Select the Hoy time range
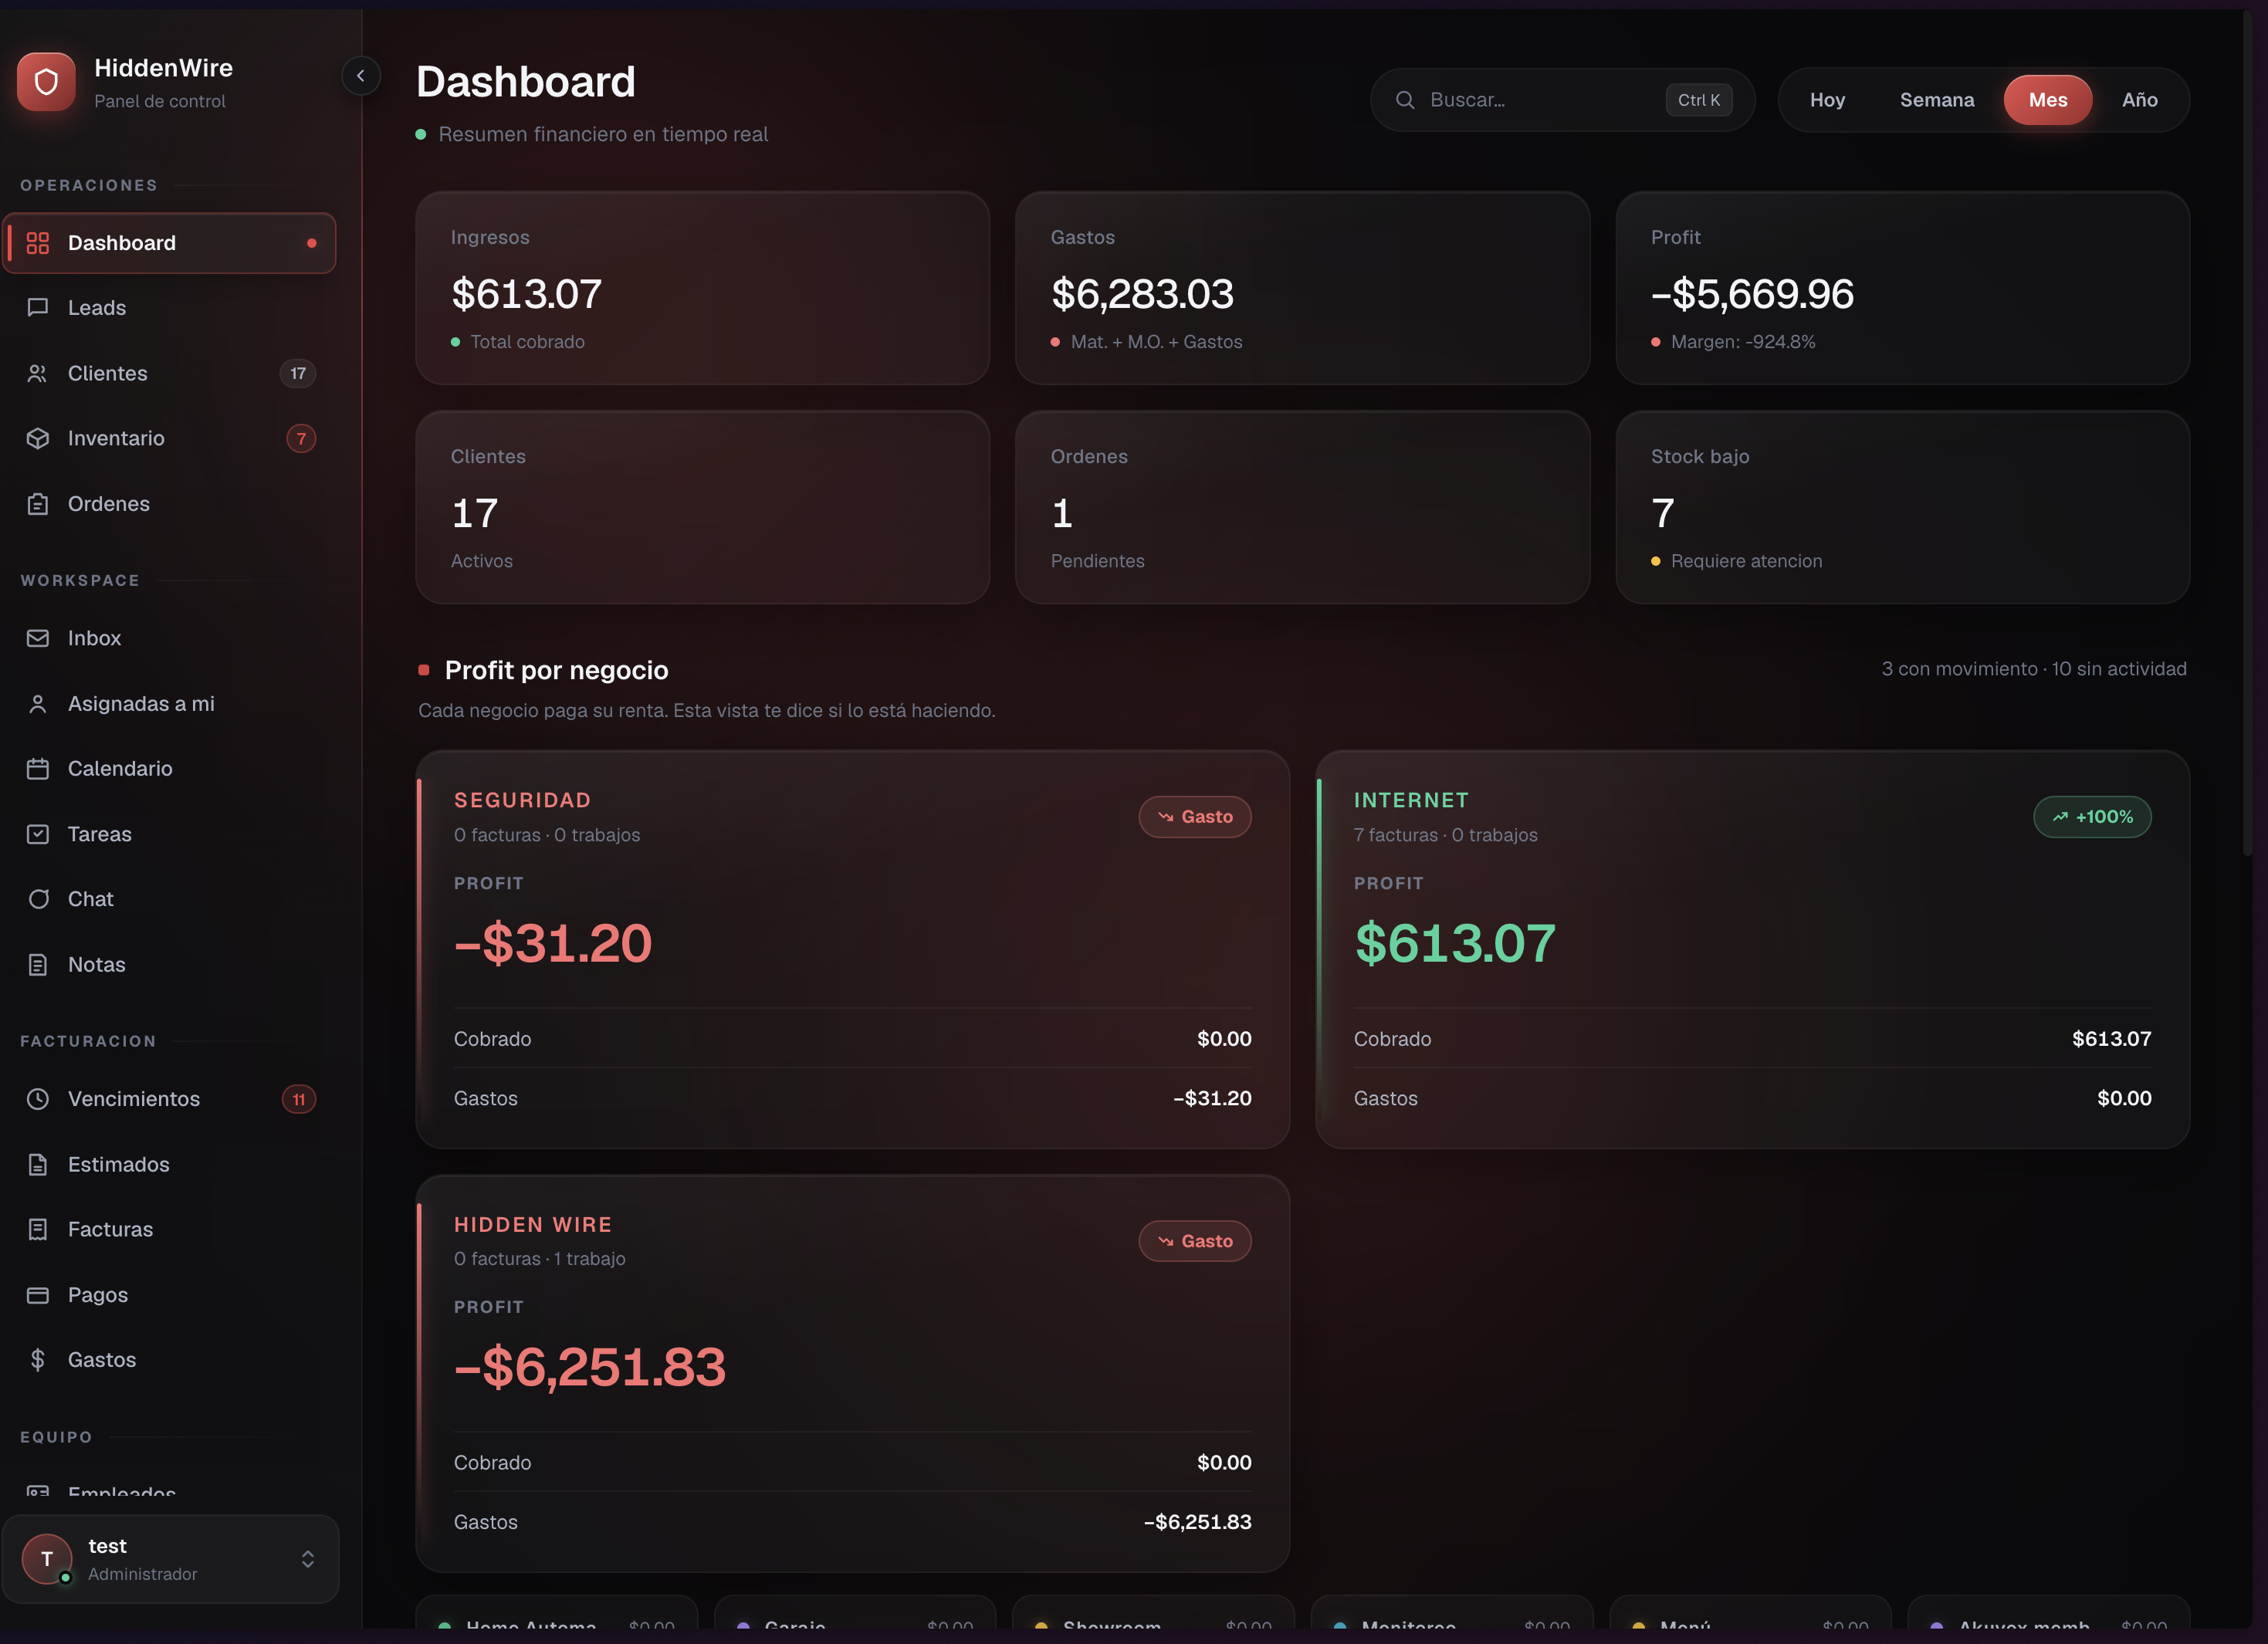Screen dimensions: 2268x1644 pyautogui.click(x=1827, y=100)
